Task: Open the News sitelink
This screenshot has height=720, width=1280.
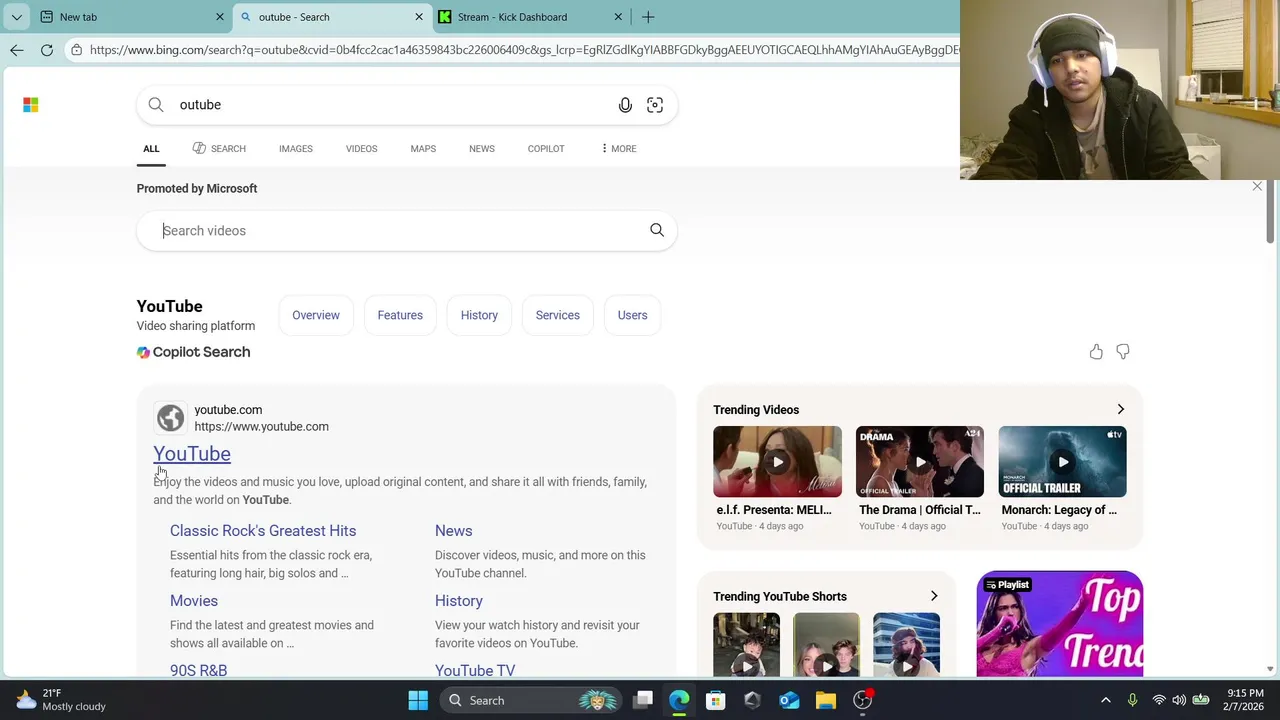Action: (x=453, y=531)
